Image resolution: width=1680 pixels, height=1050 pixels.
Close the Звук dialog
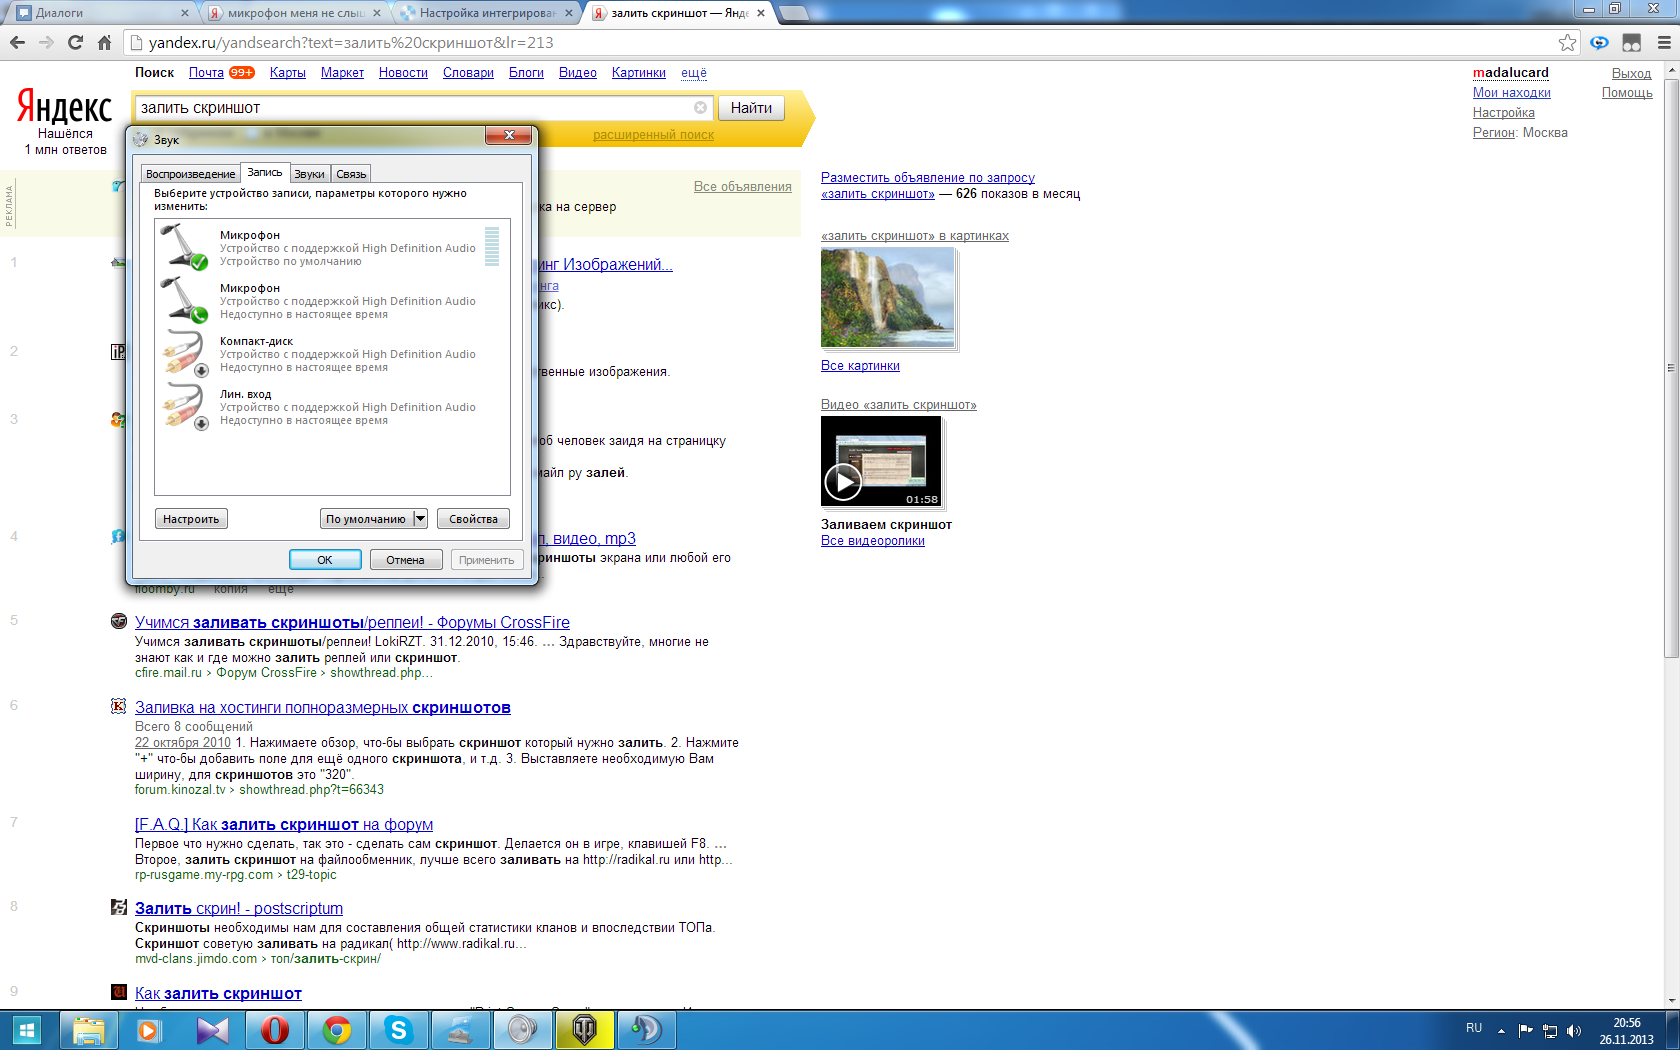coord(509,135)
